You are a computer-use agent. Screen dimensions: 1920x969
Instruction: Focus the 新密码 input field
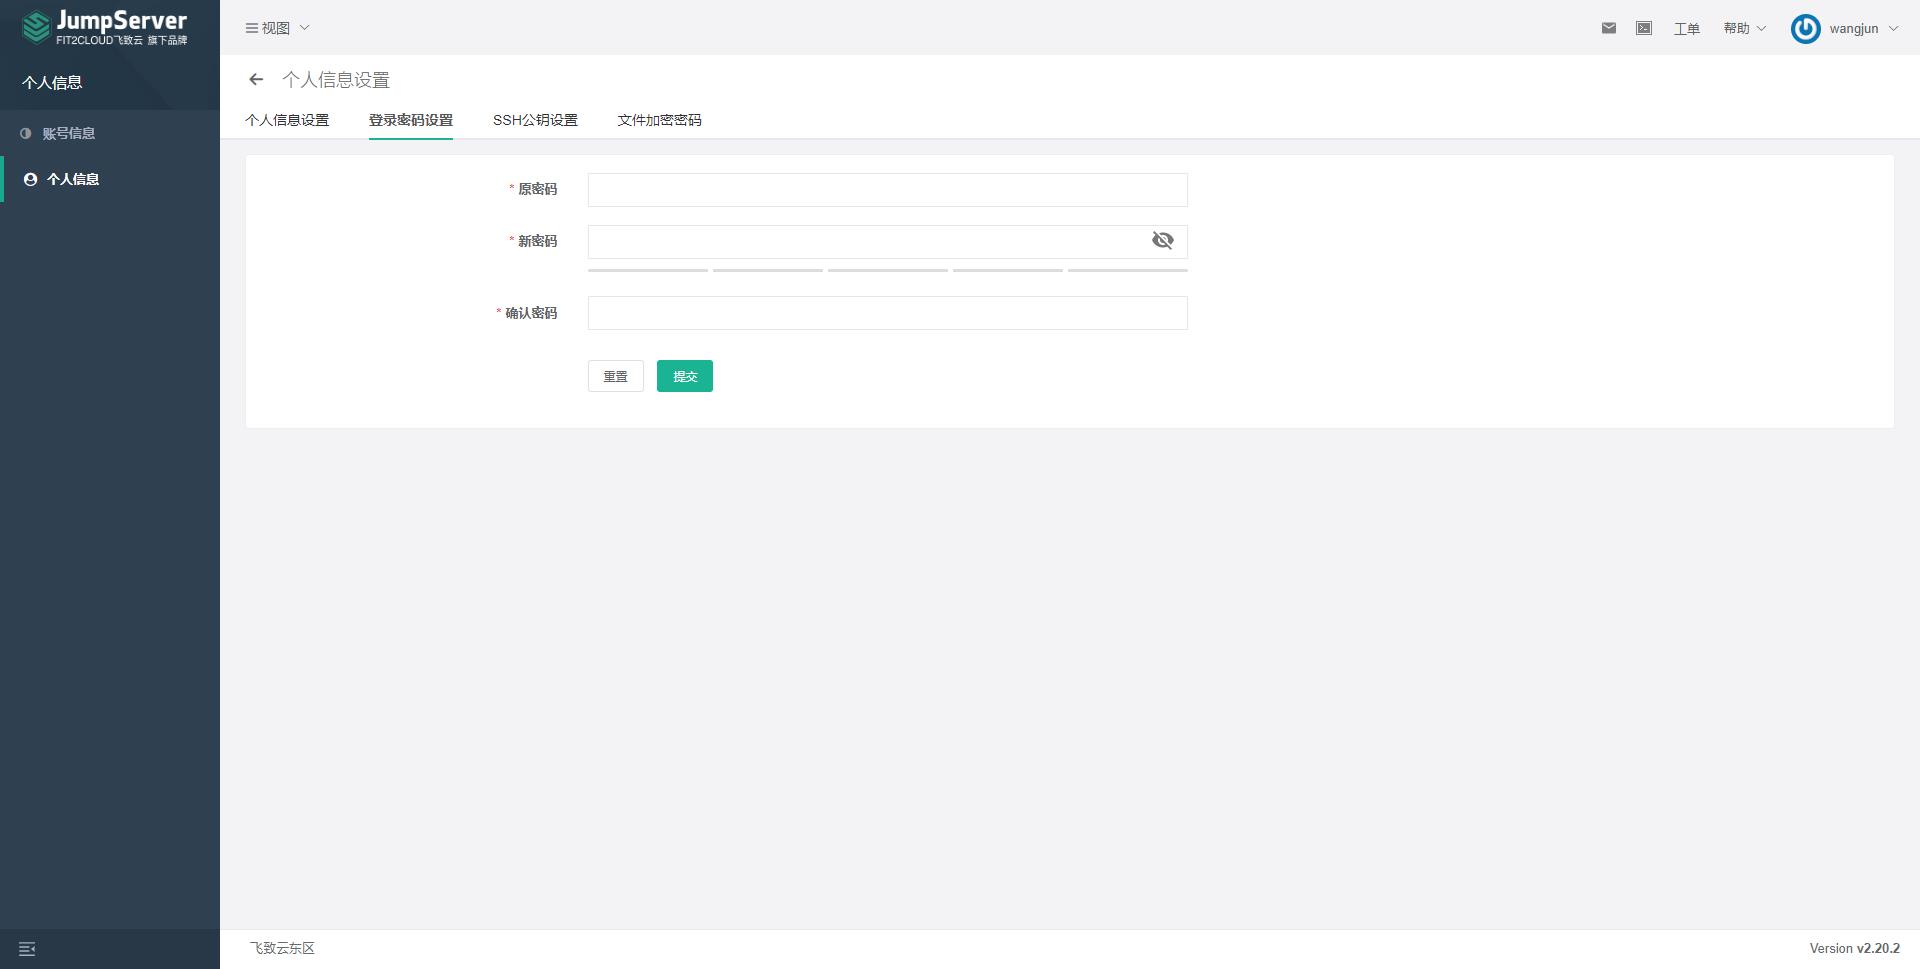point(888,241)
